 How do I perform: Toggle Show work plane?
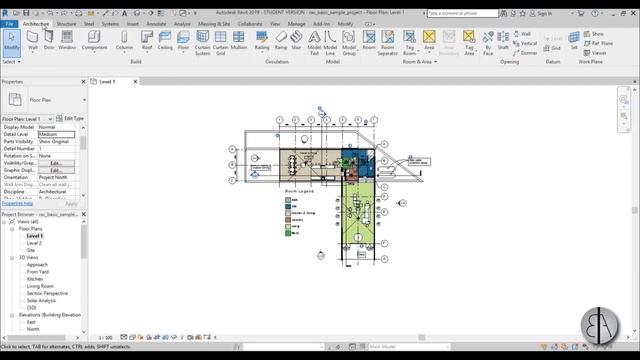coord(594,34)
